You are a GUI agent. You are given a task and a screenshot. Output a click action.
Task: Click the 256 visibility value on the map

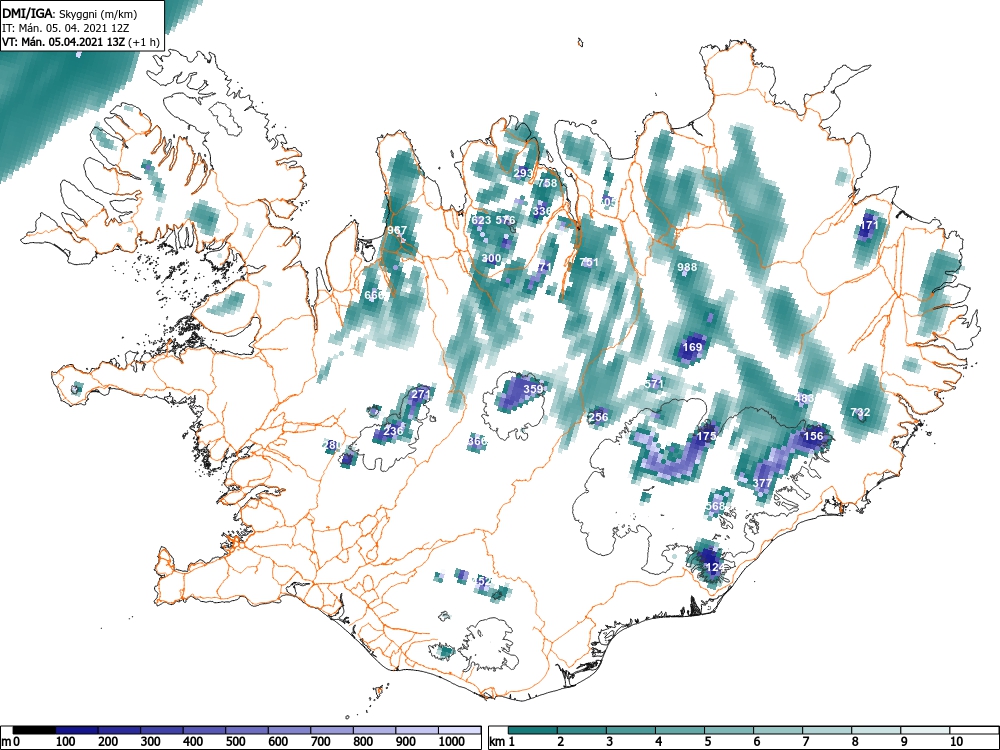(598, 417)
